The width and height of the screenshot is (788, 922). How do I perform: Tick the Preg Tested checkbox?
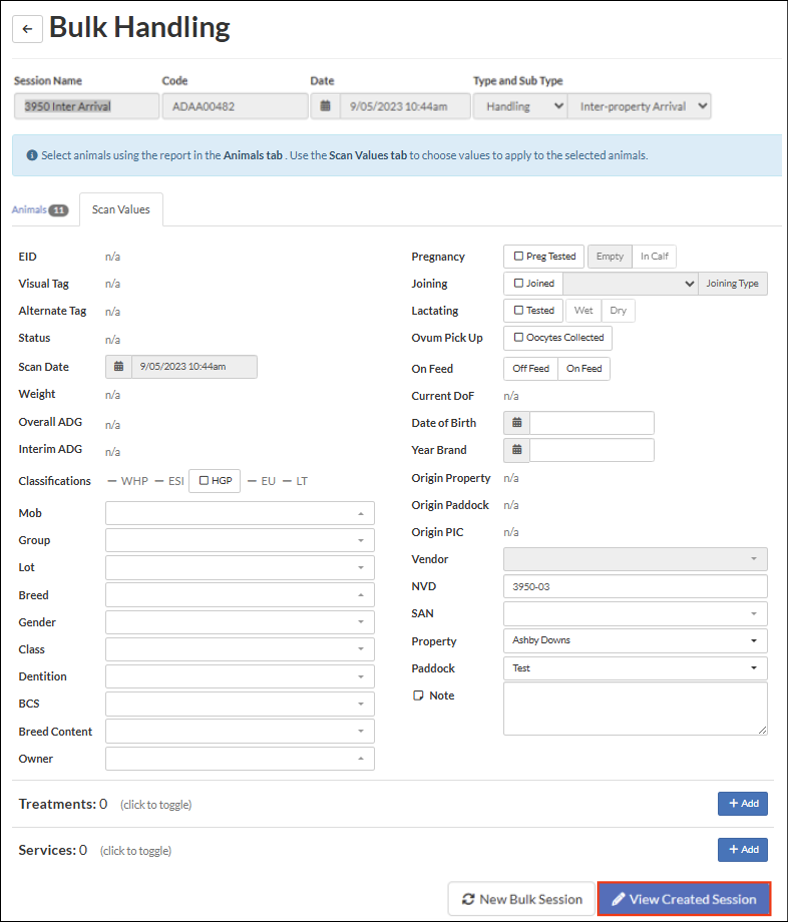(x=518, y=257)
